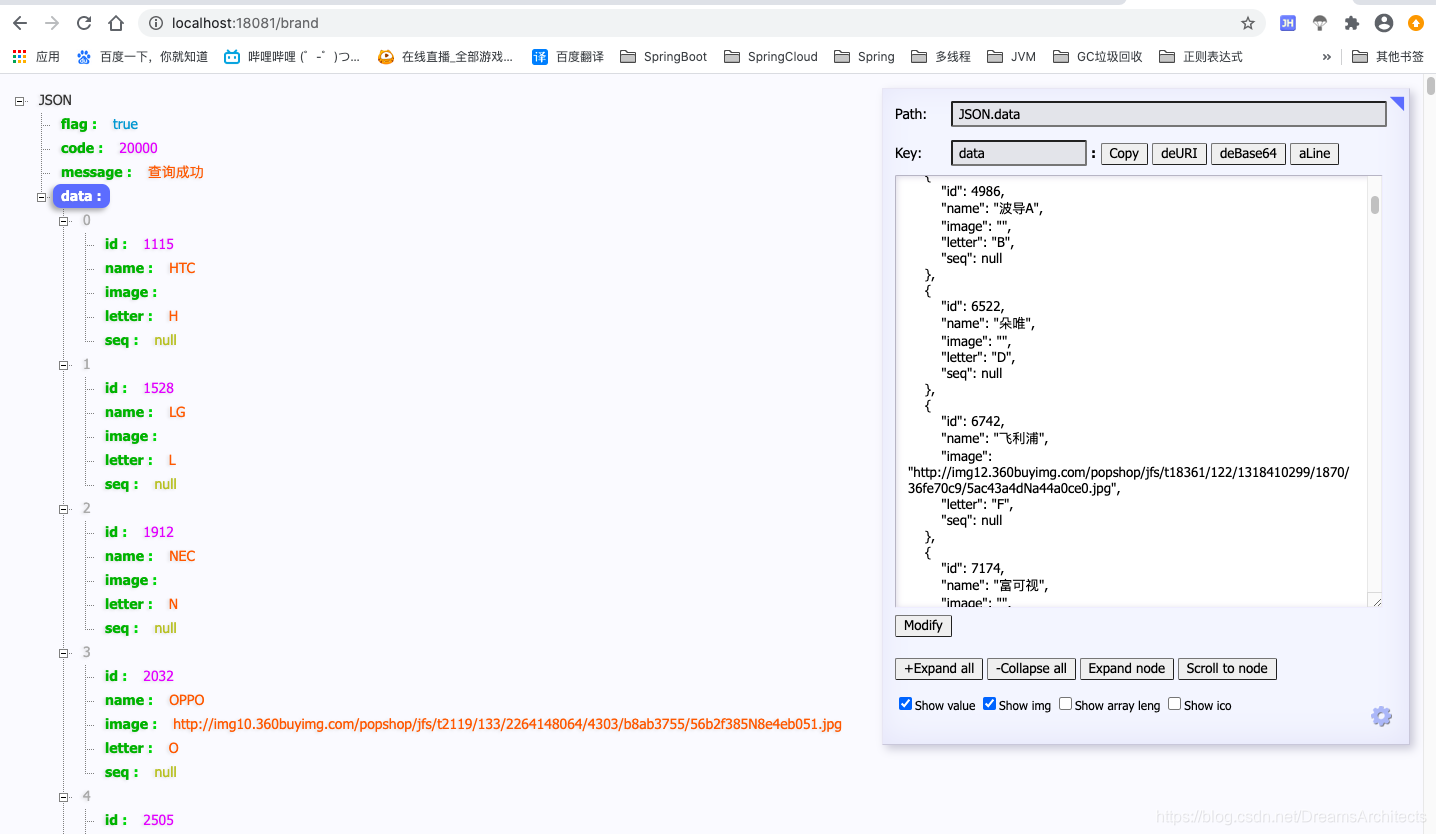Uncheck the Show value checkbox
Image resolution: width=1436 pixels, height=835 pixels.
906,704
